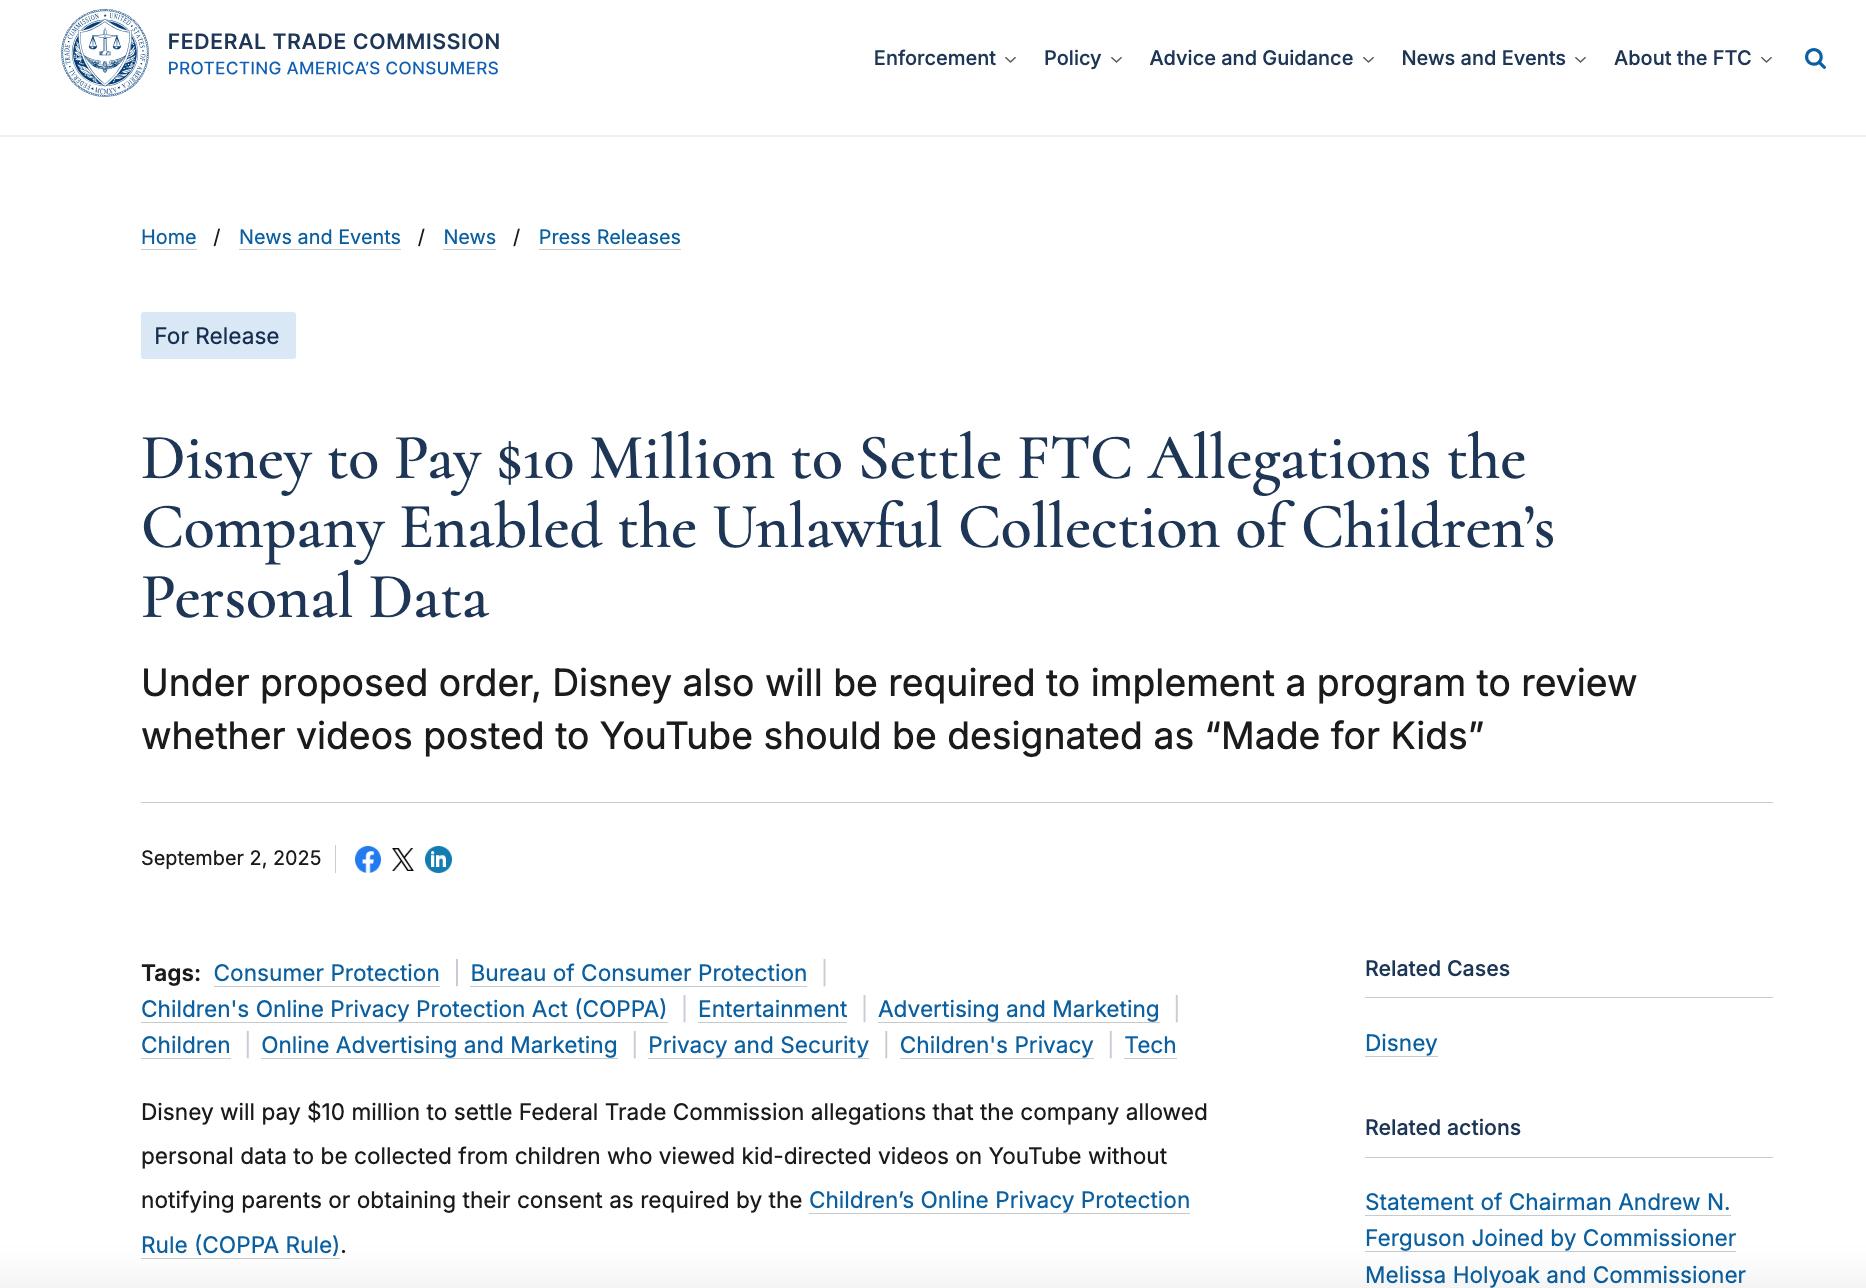1866x1288 pixels.
Task: Expand the Enforcement menu
Action: 944,59
